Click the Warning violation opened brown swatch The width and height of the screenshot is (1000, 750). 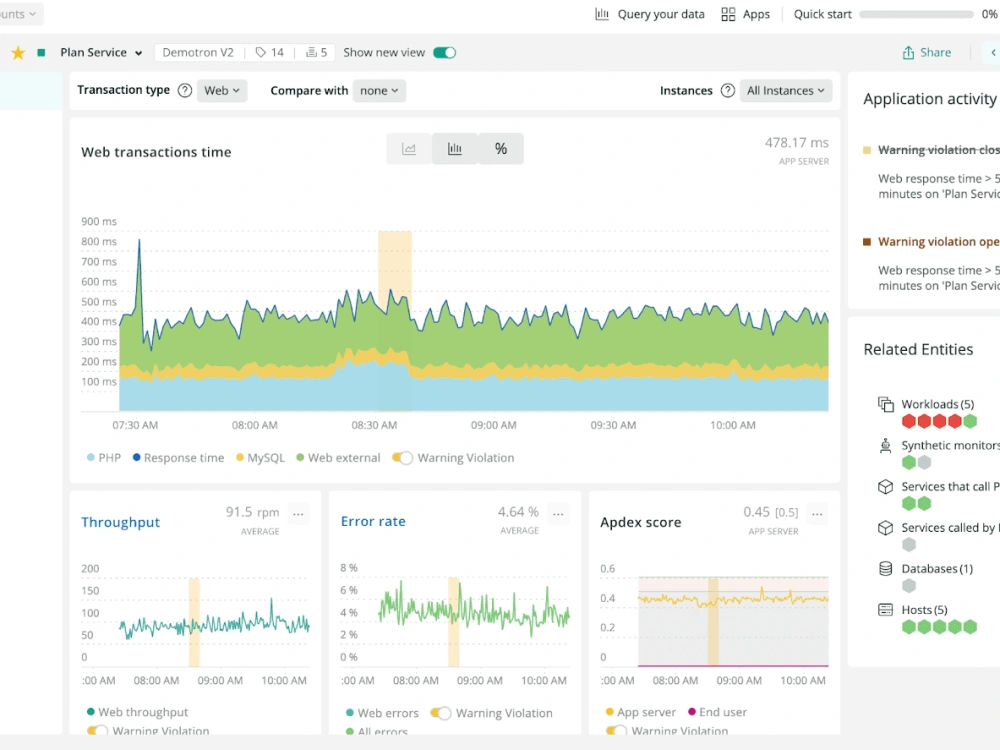(867, 242)
